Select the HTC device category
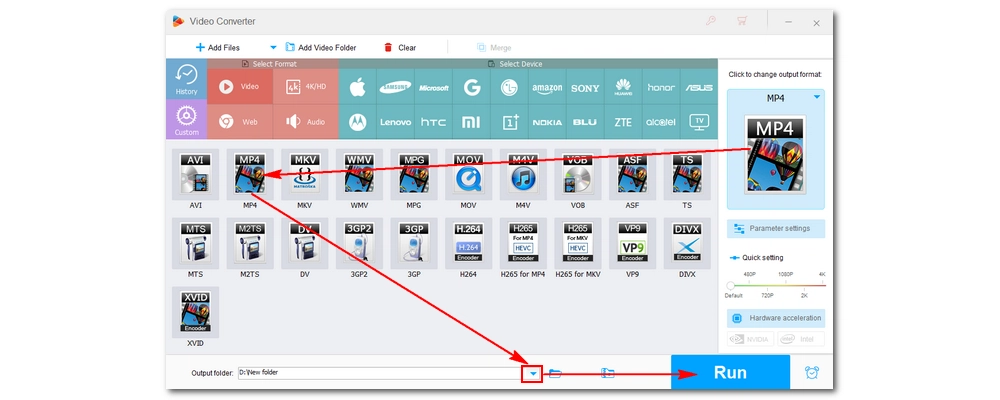Image resolution: width=1000 pixels, height=400 pixels. (434, 122)
